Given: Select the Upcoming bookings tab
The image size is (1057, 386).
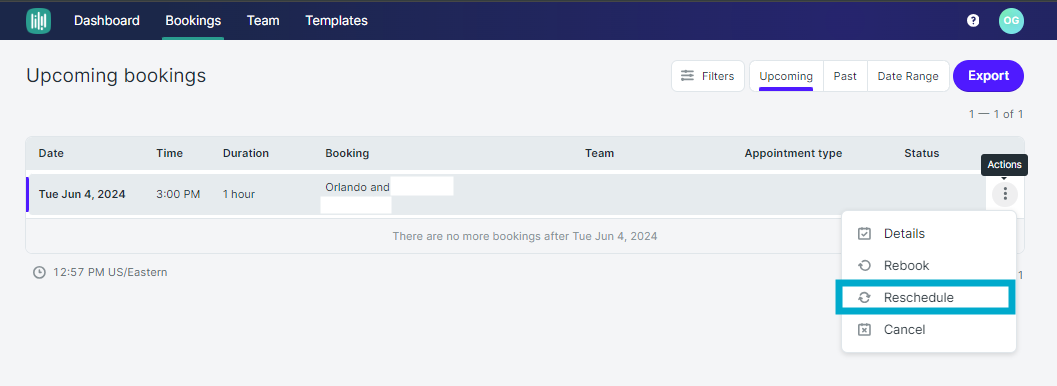Looking at the screenshot, I should [x=786, y=76].
